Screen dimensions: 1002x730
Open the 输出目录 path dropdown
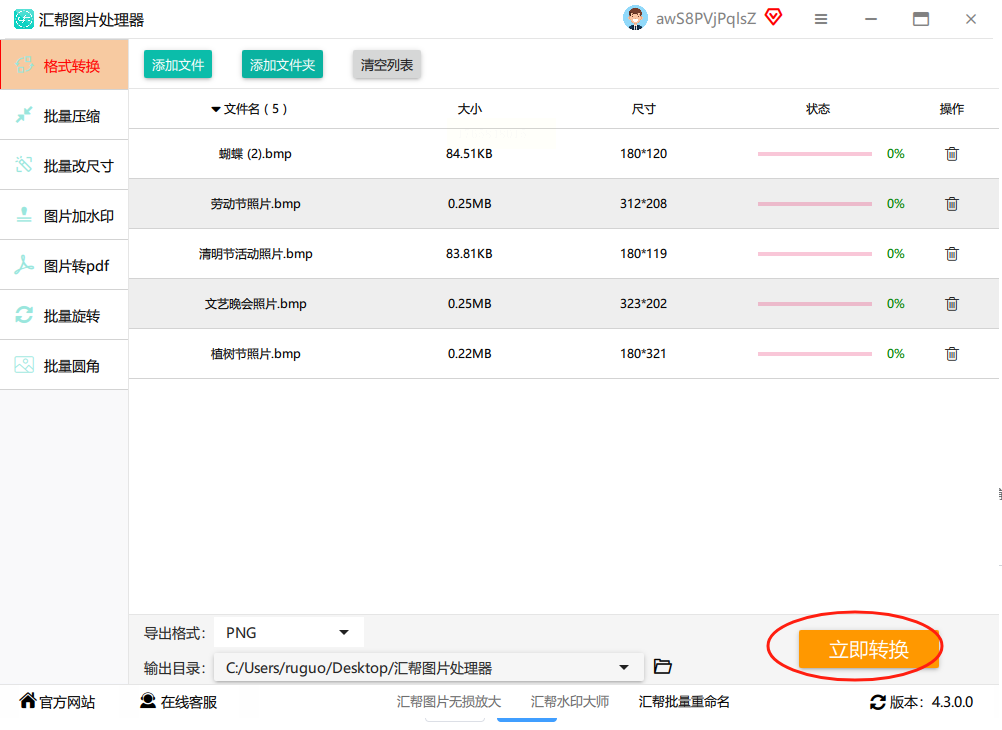click(x=624, y=668)
